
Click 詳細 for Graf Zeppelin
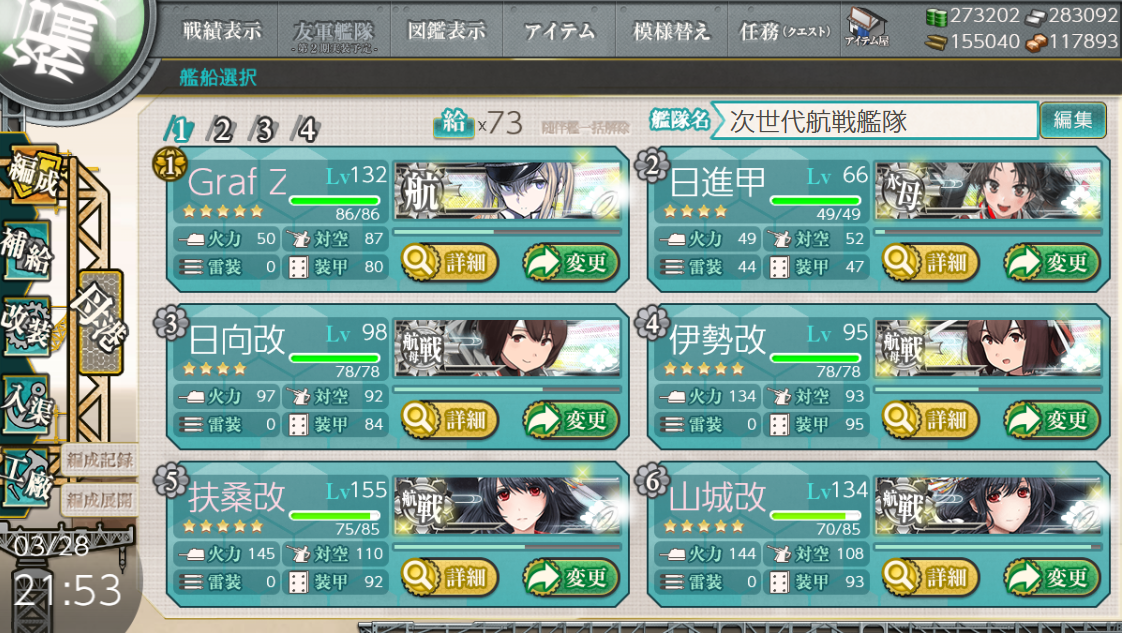pyautogui.click(x=449, y=262)
